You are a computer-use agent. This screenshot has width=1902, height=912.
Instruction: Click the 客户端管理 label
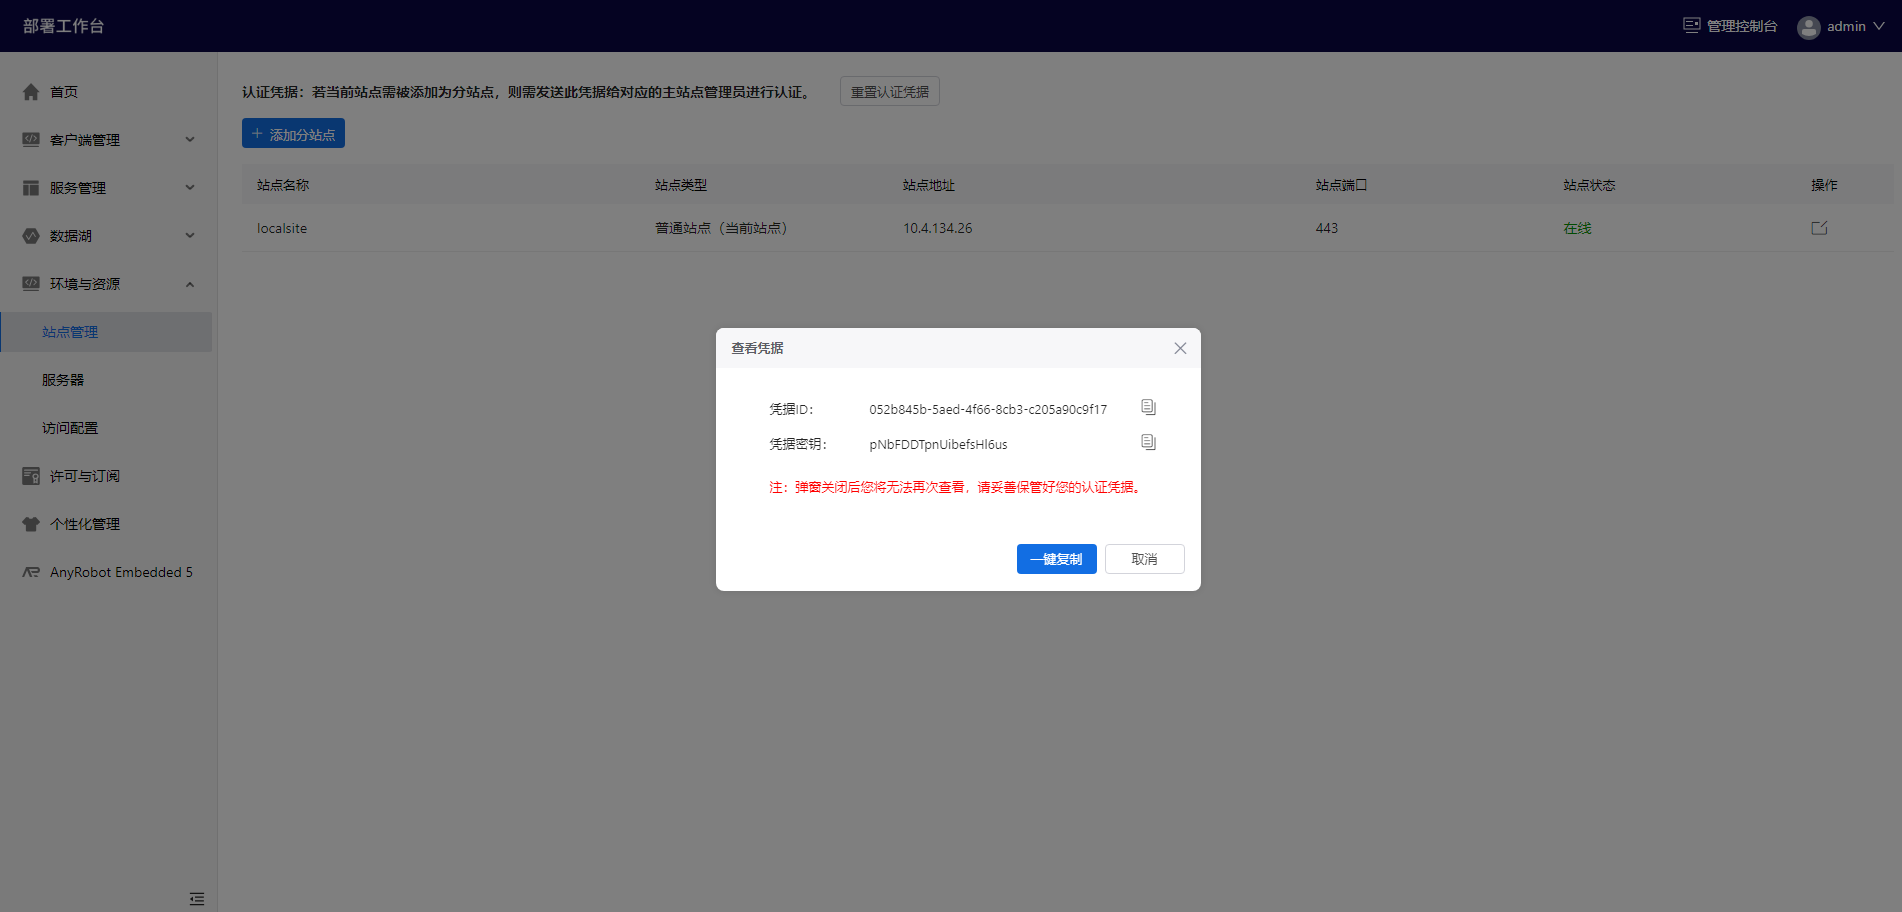pyautogui.click(x=85, y=140)
